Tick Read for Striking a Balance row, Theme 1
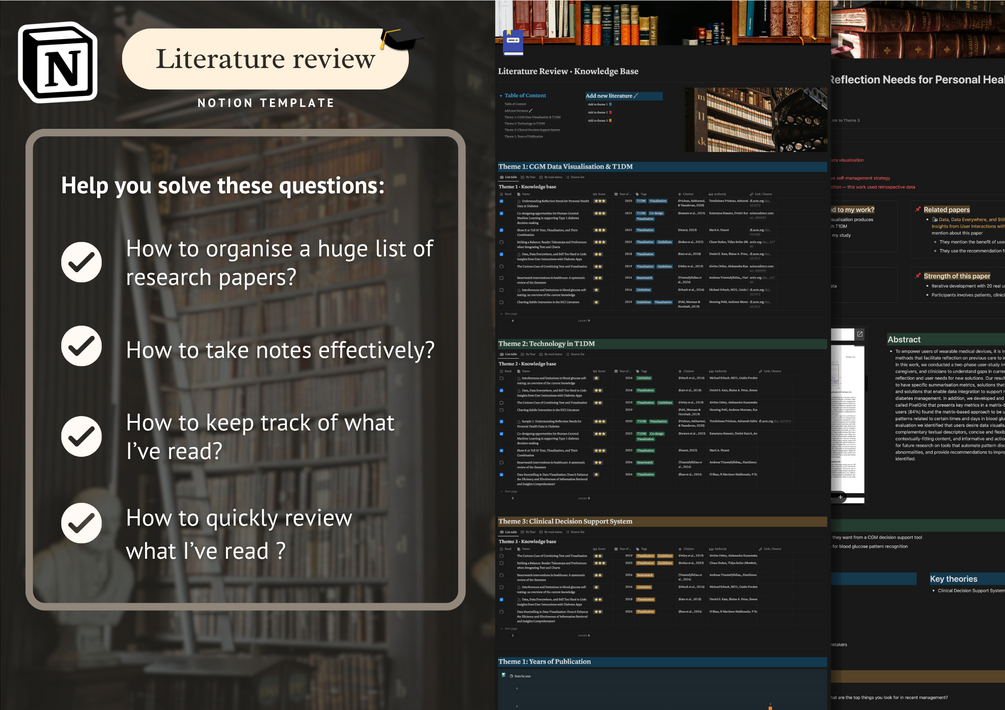Screen dimensions: 1005x710 pyautogui.click(x=501, y=242)
